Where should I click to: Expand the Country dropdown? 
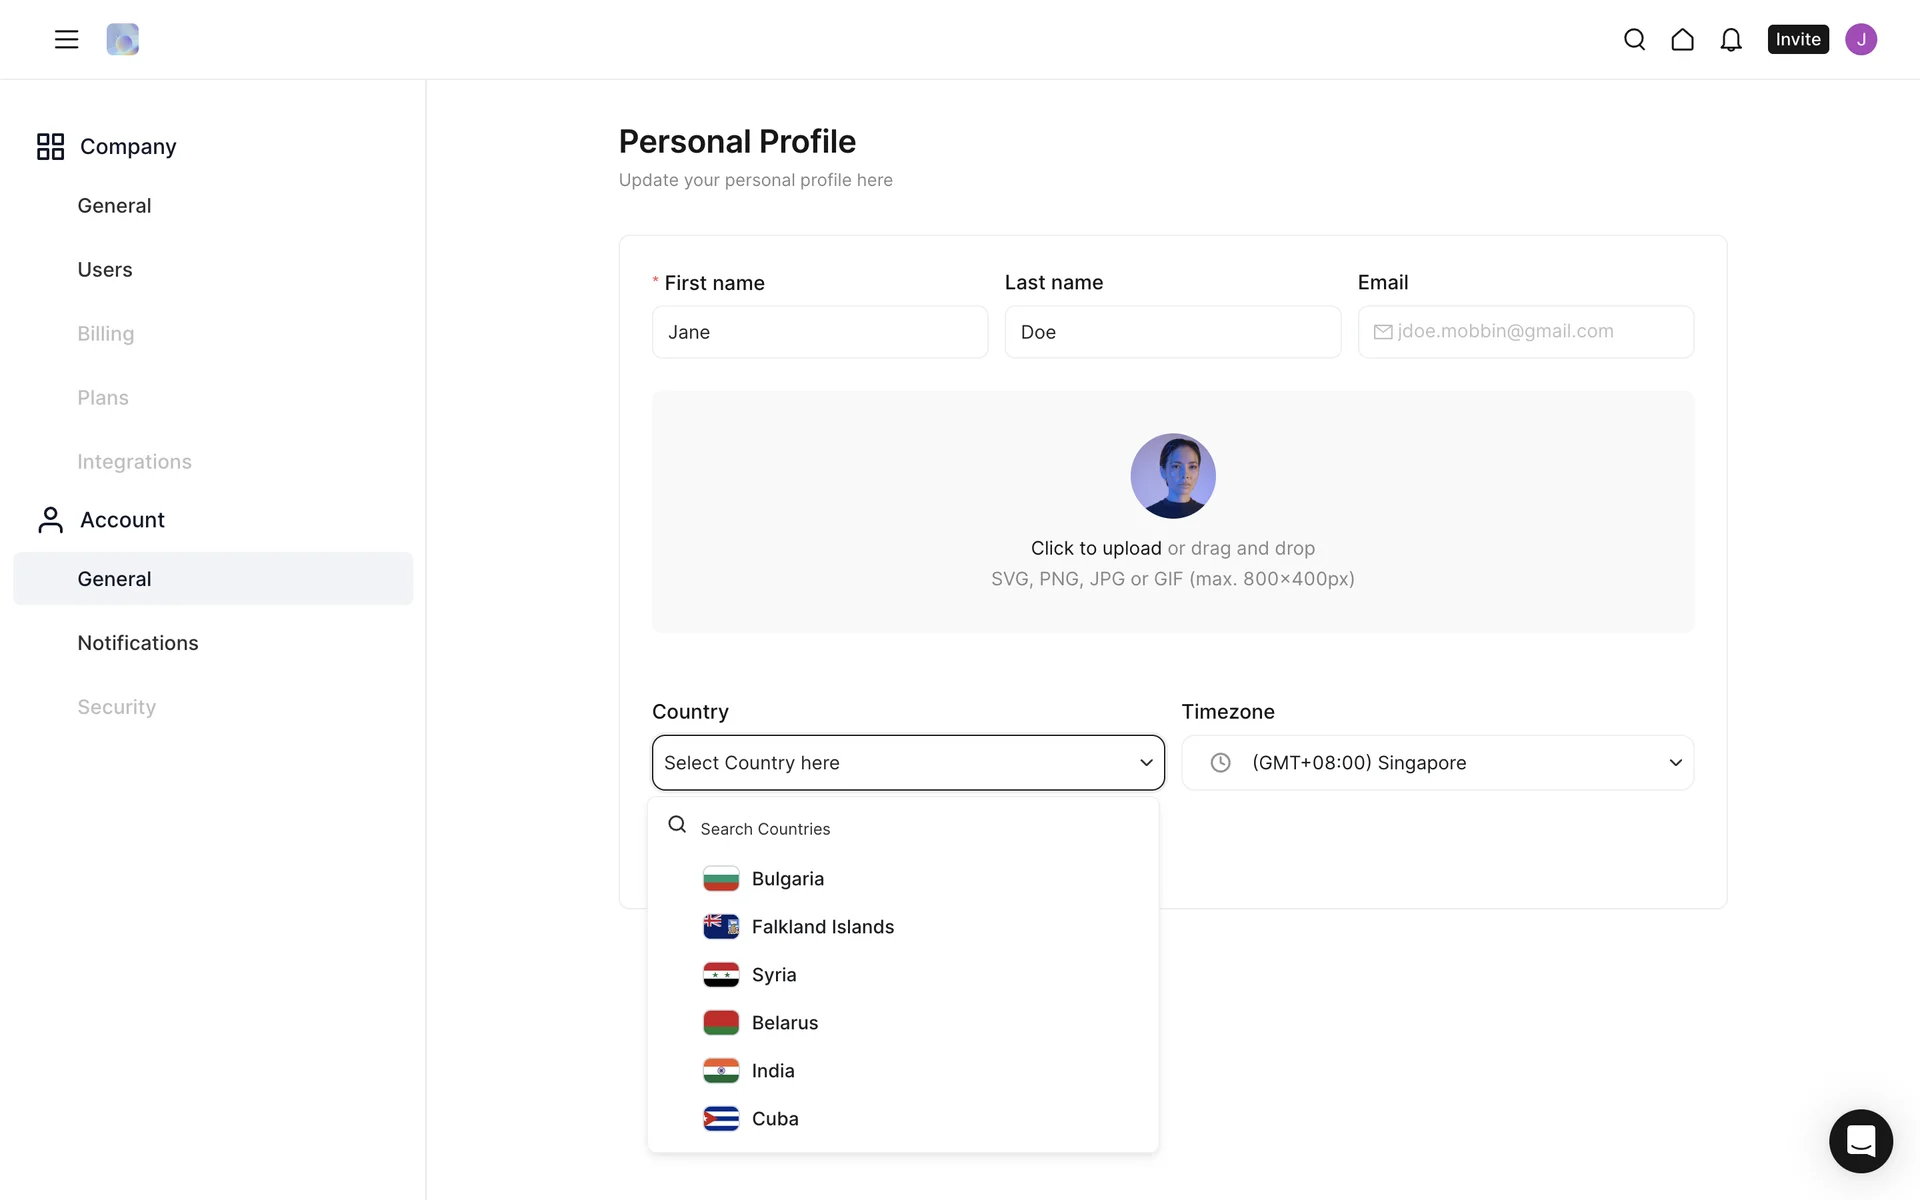pyautogui.click(x=907, y=763)
